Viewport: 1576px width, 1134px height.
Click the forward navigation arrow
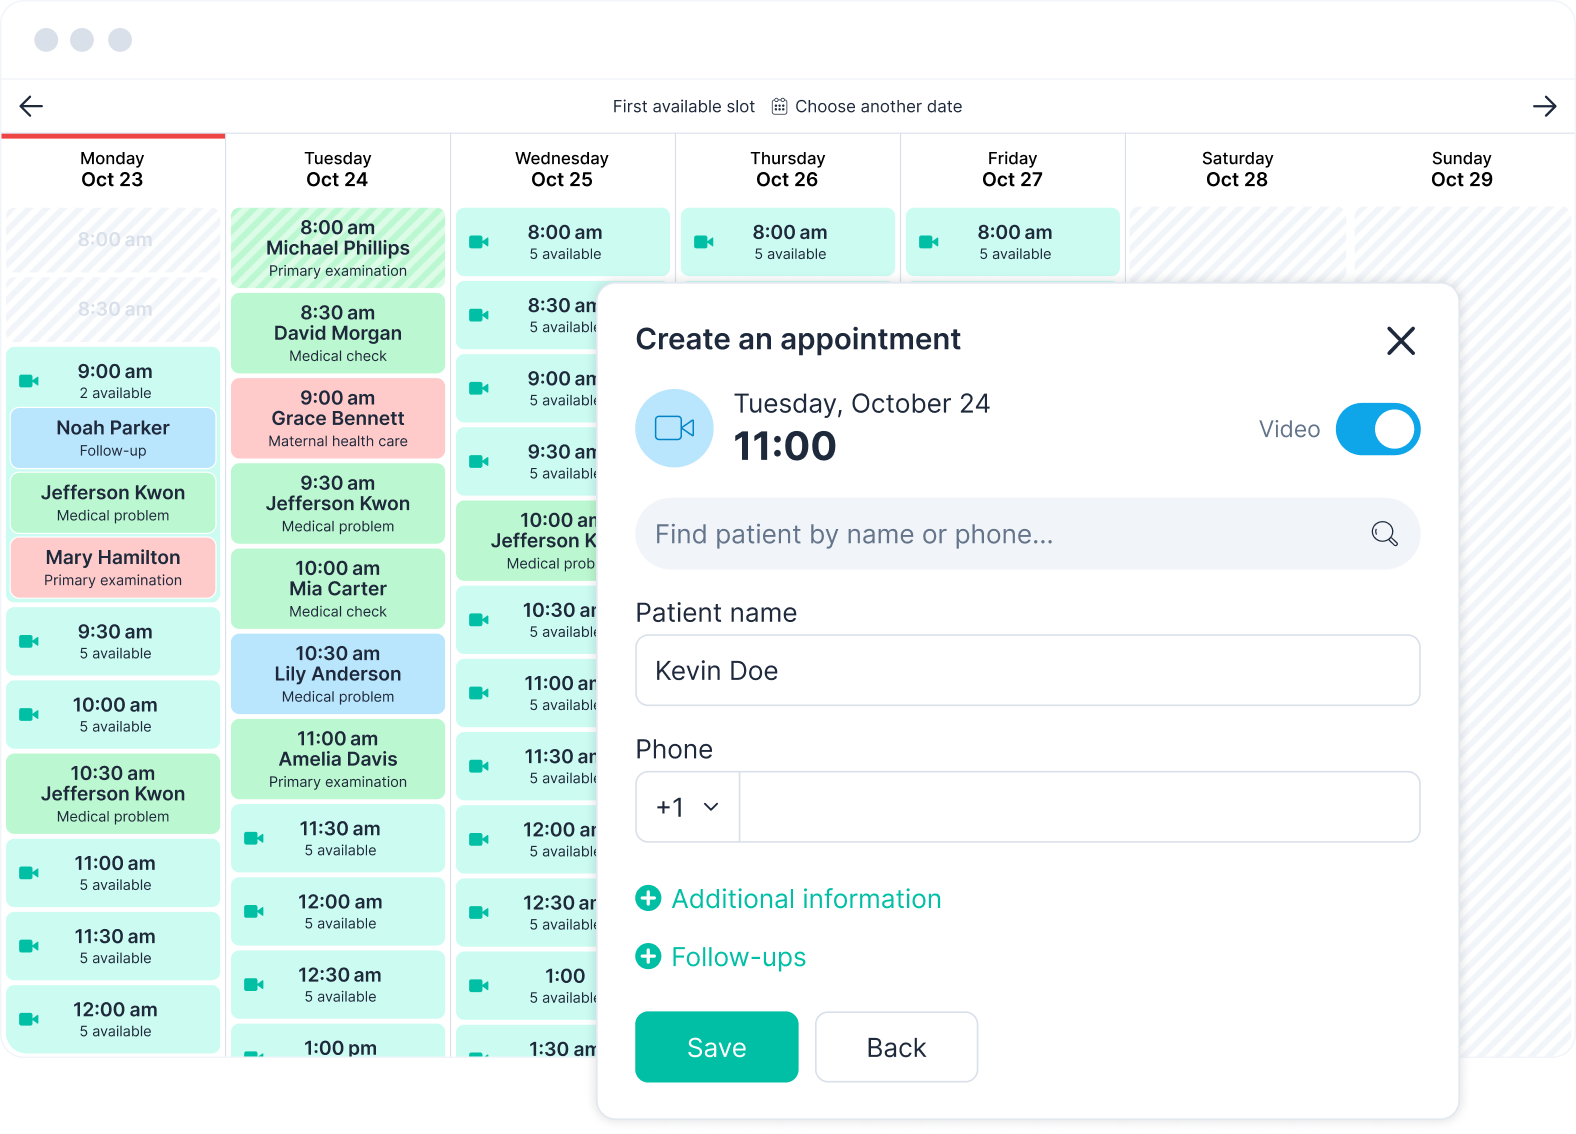tap(1545, 106)
